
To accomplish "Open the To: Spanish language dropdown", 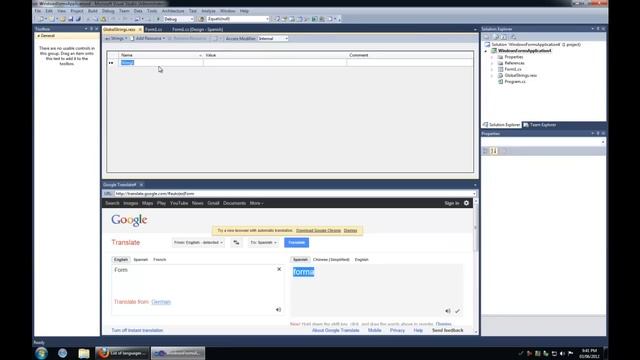I will coord(263,242).
